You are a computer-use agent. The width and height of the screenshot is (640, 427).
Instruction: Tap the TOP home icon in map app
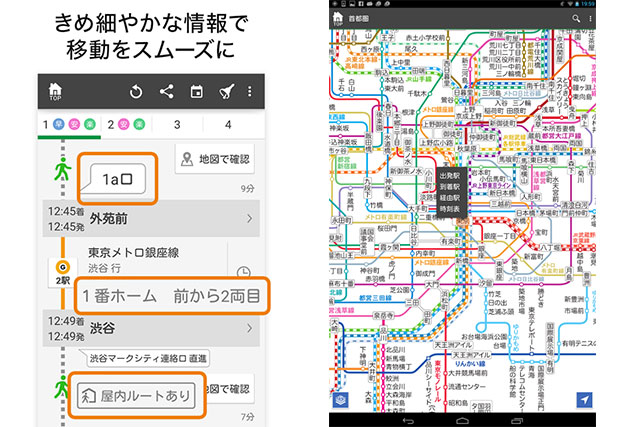(338, 18)
